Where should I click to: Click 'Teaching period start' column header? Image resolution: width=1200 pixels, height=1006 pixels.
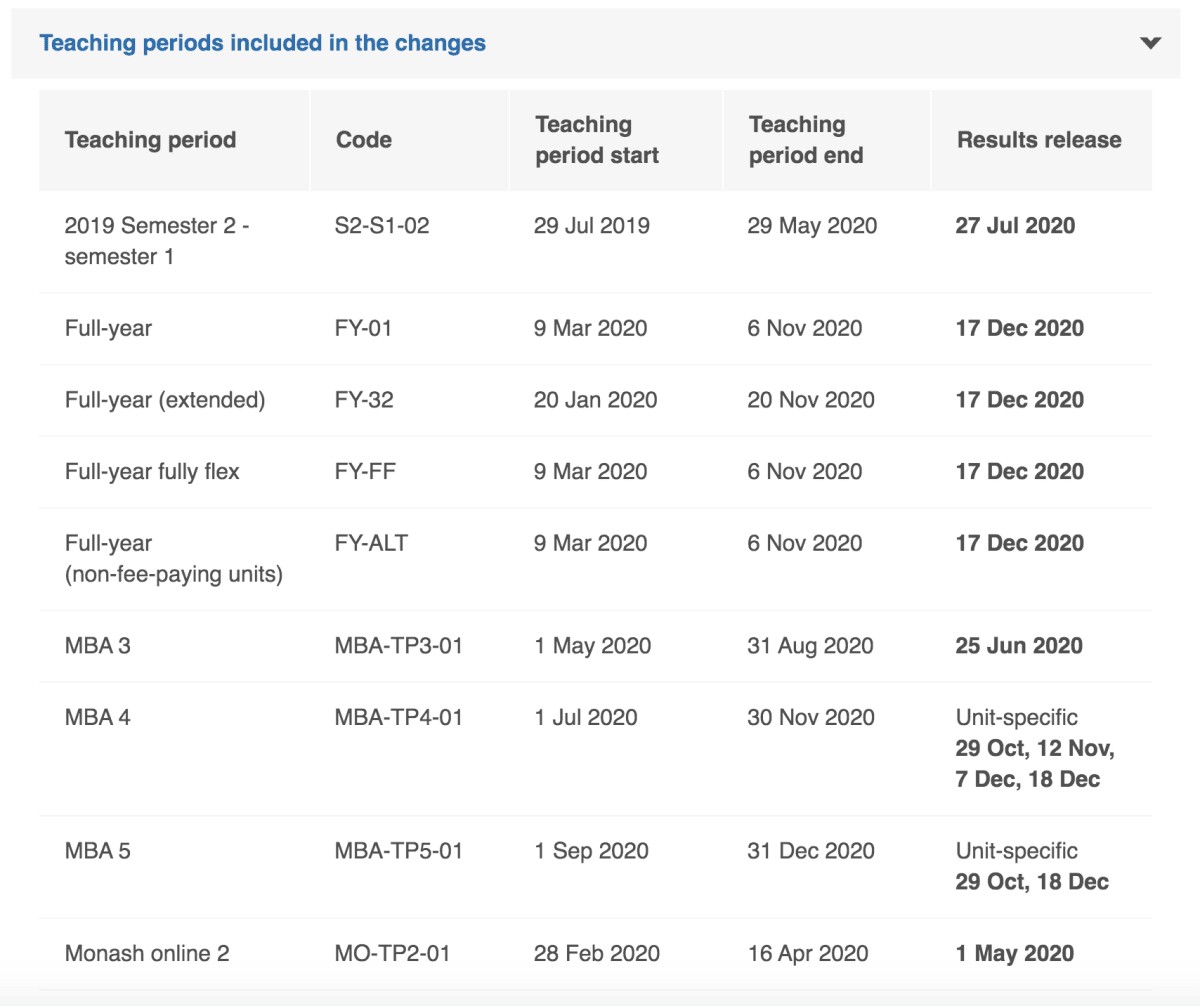pyautogui.click(x=597, y=140)
